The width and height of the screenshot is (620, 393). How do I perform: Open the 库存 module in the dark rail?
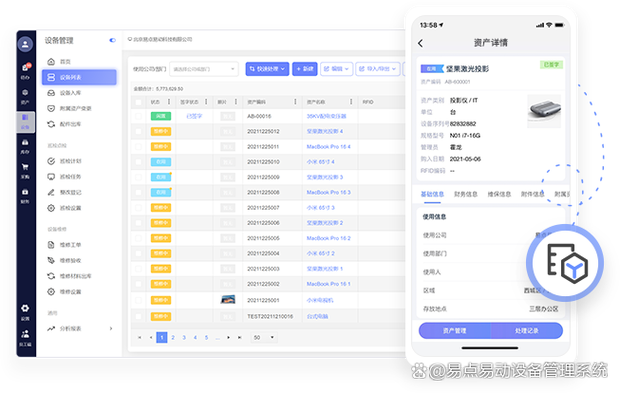(25, 146)
